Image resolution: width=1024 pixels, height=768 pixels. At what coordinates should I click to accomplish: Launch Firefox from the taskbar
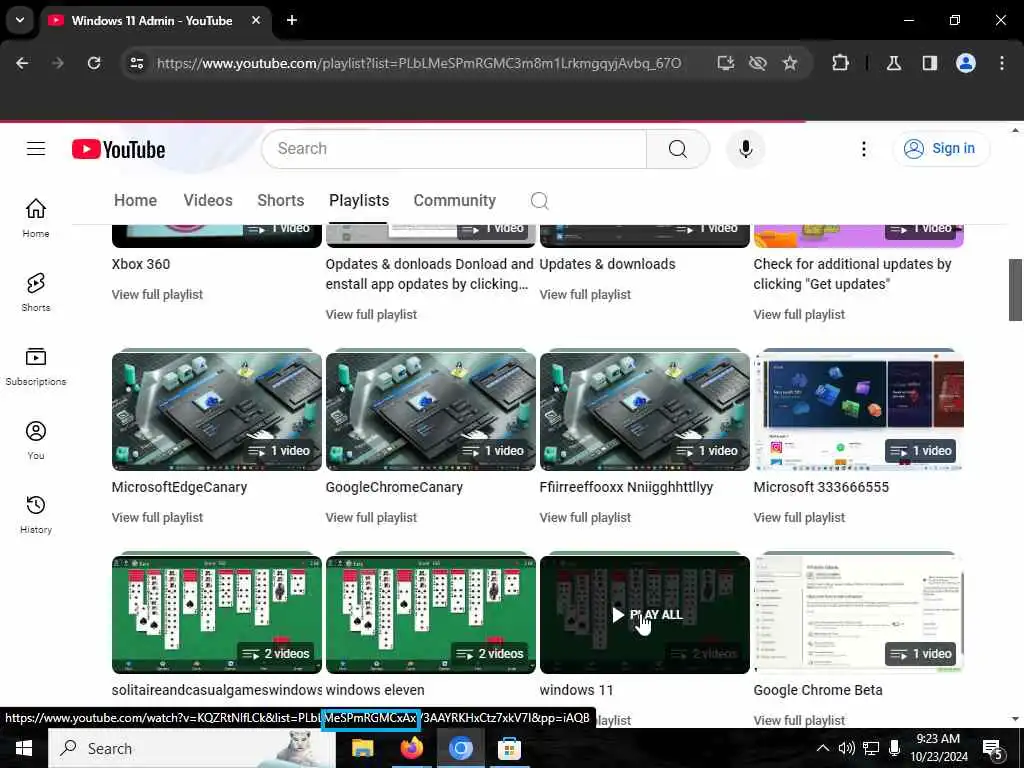pos(411,748)
